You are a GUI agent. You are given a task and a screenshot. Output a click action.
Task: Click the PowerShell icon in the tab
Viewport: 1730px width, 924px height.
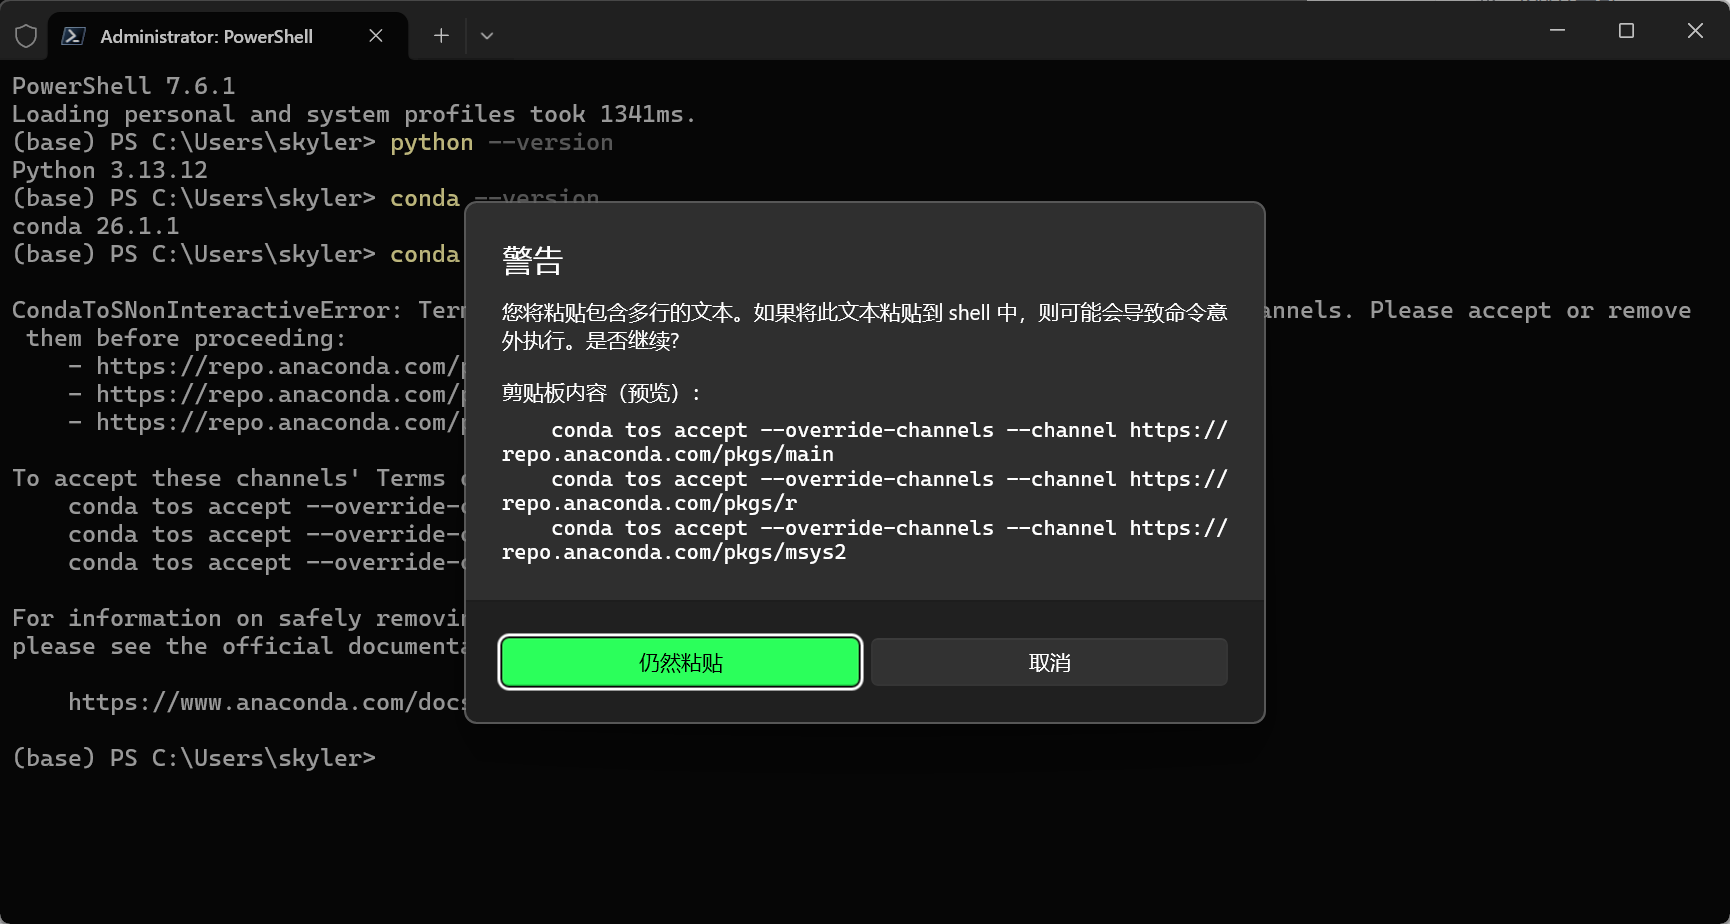(73, 36)
